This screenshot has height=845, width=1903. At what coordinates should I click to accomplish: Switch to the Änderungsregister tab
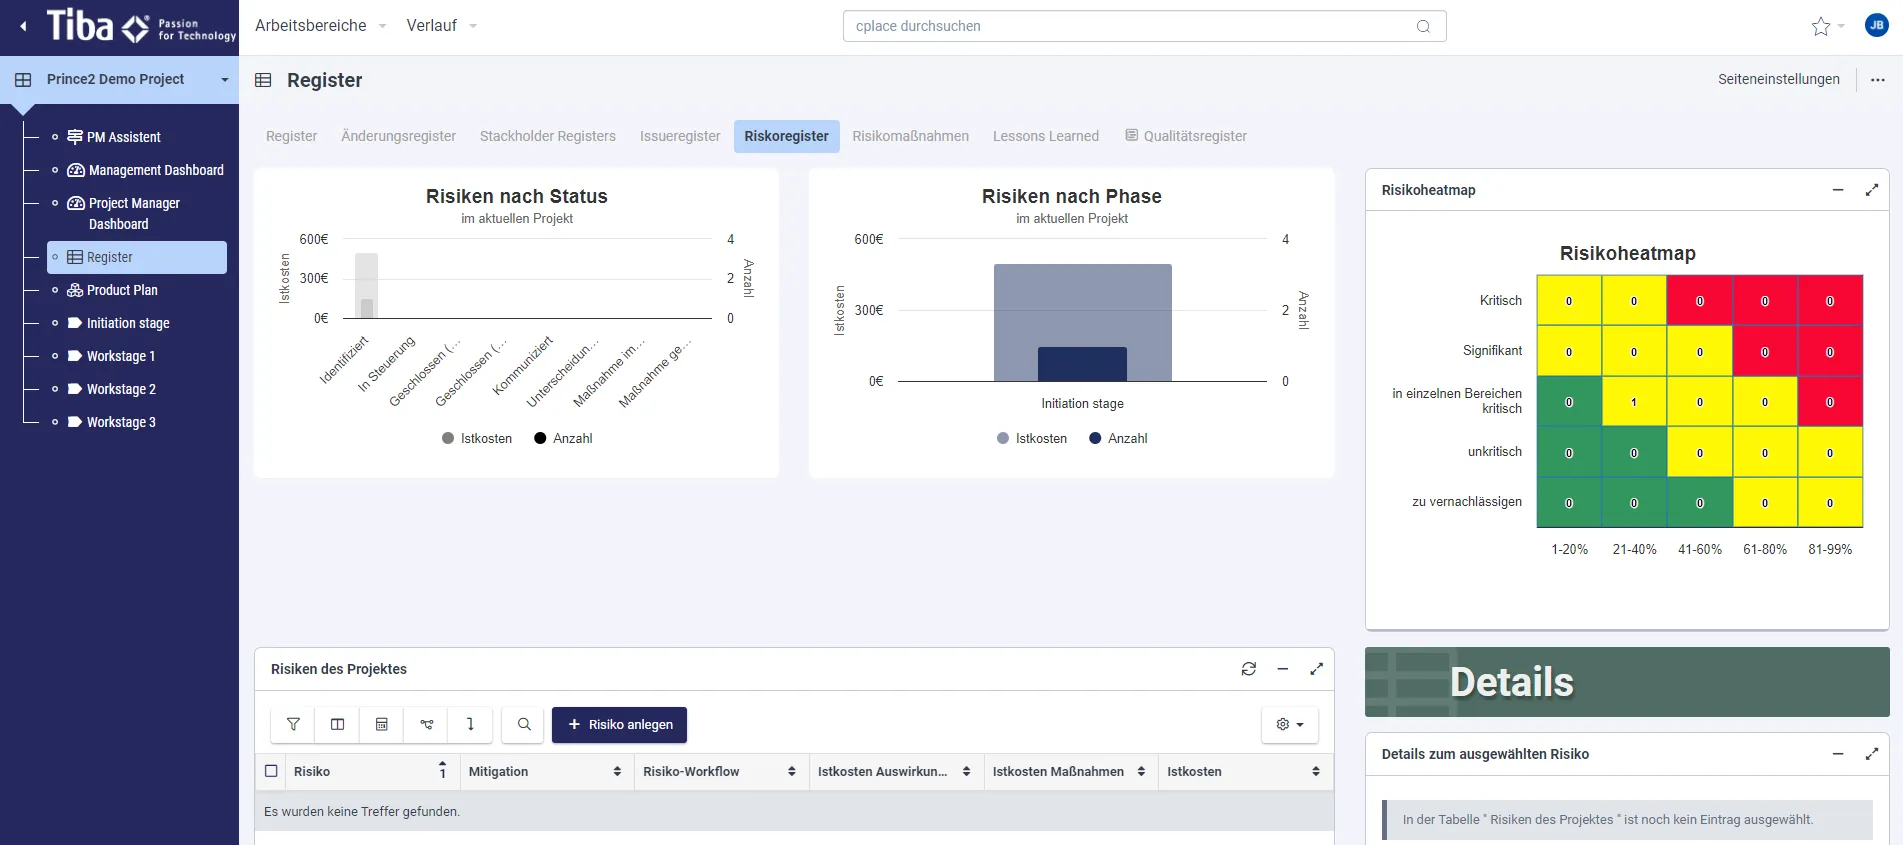398,136
